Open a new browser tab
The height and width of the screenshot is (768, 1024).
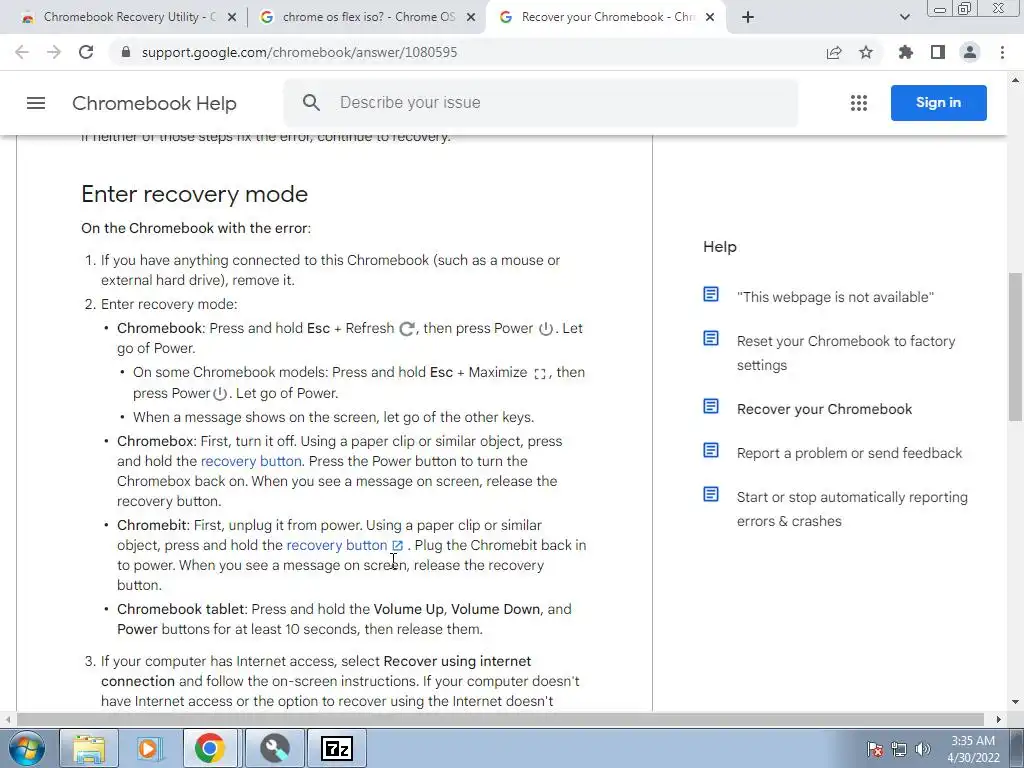tap(748, 18)
